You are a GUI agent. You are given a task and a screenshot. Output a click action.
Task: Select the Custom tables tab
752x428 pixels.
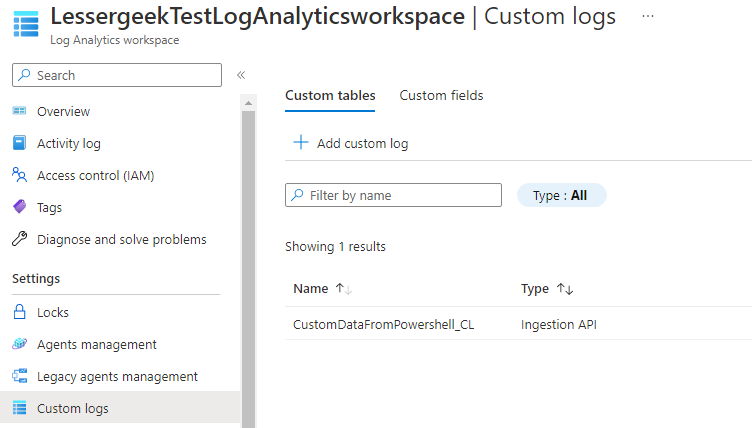330,95
